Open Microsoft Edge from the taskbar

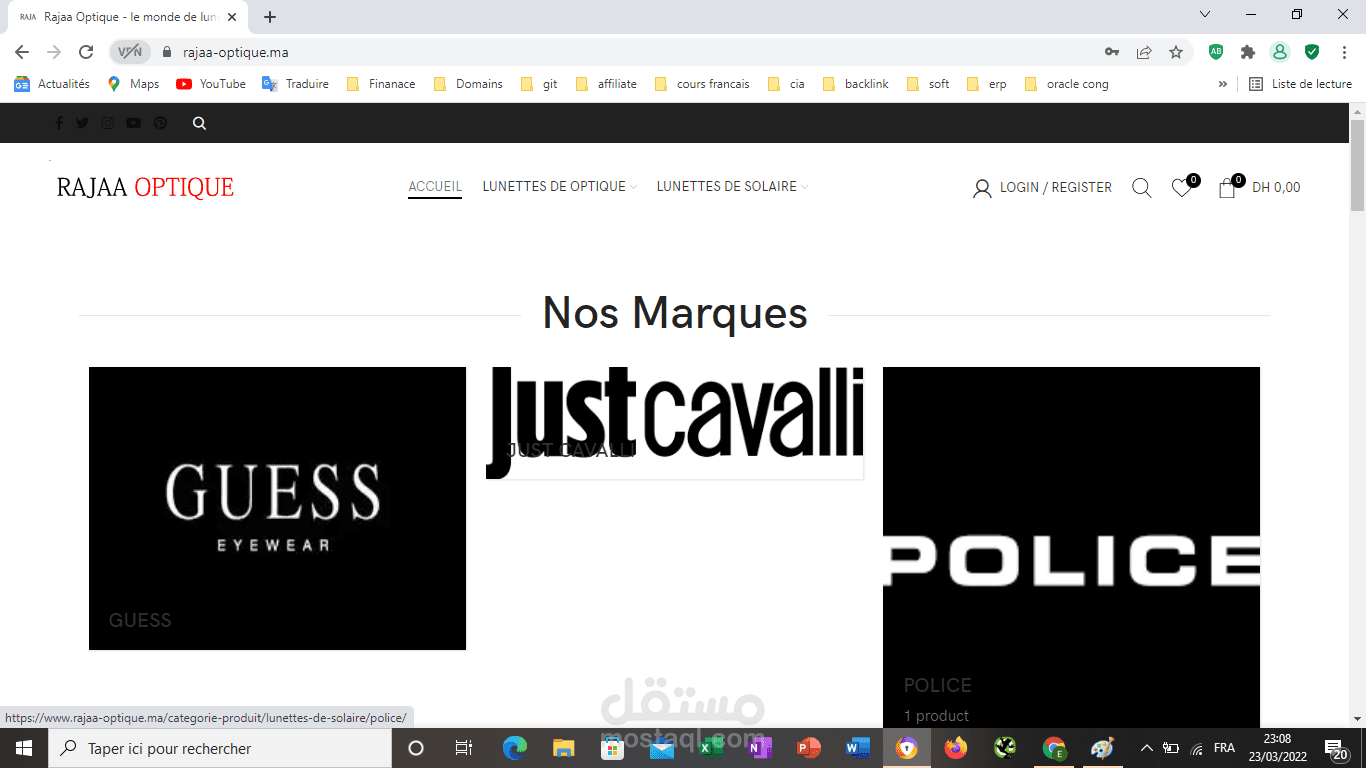tap(515, 748)
